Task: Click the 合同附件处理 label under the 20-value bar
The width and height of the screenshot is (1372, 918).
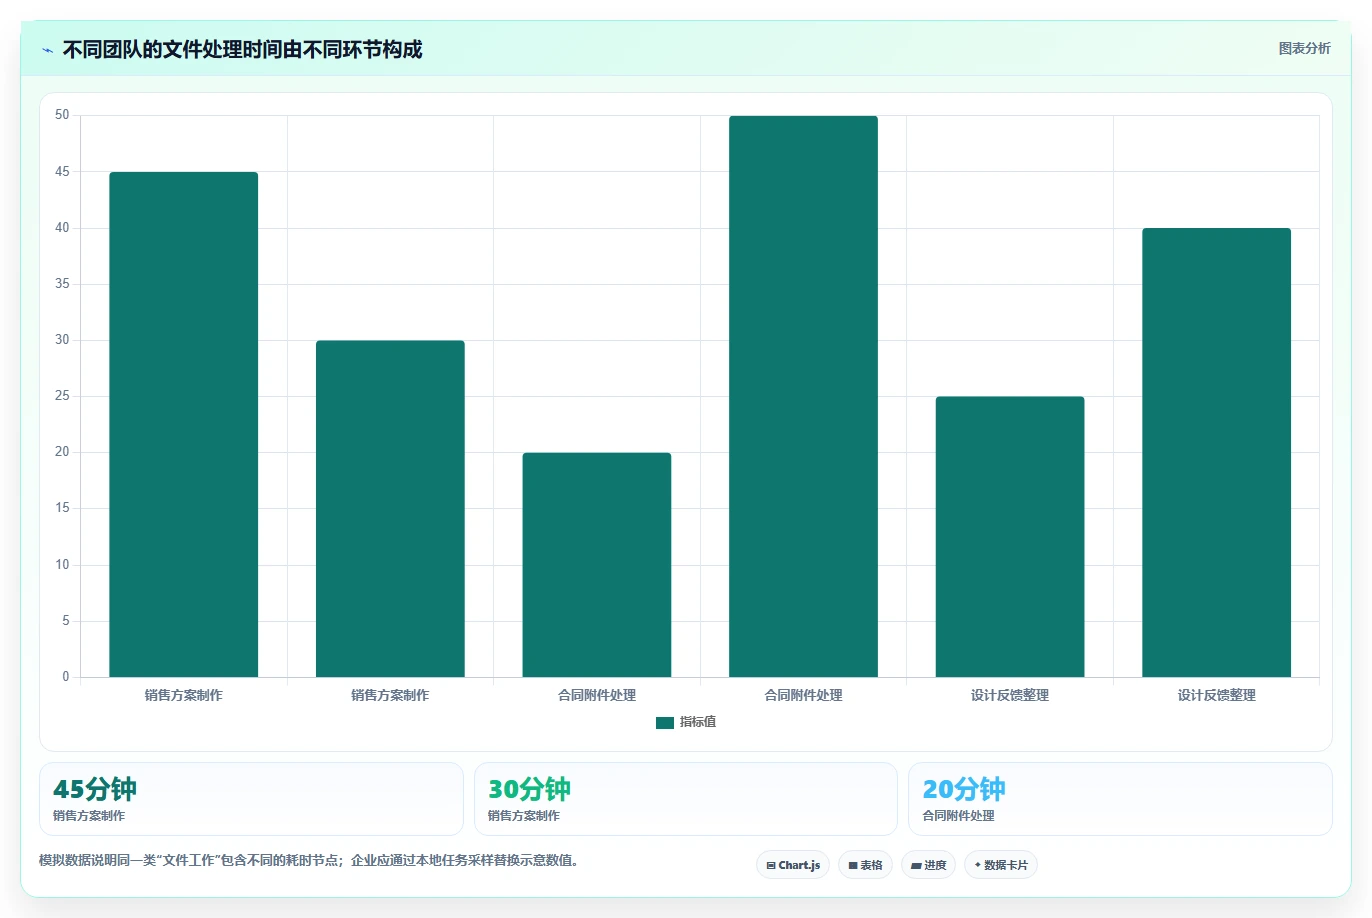Action: coord(597,695)
